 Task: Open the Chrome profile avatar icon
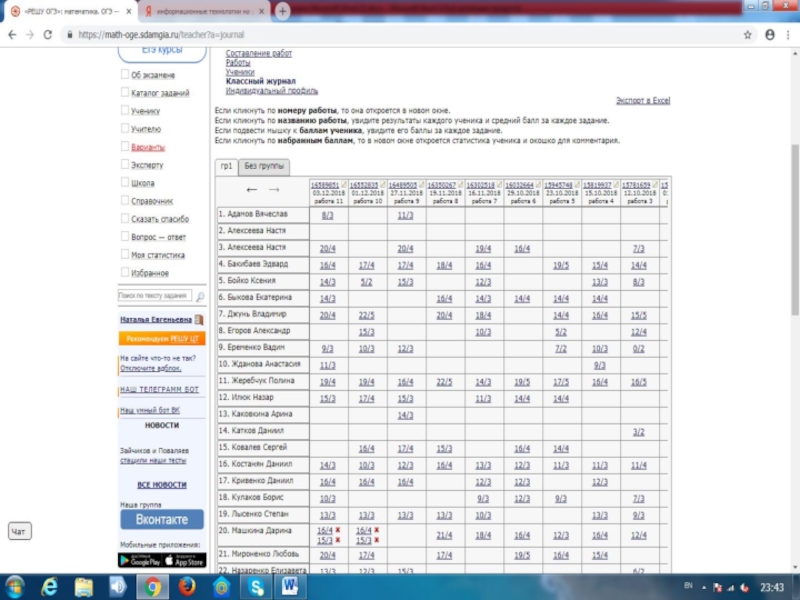tap(770, 35)
